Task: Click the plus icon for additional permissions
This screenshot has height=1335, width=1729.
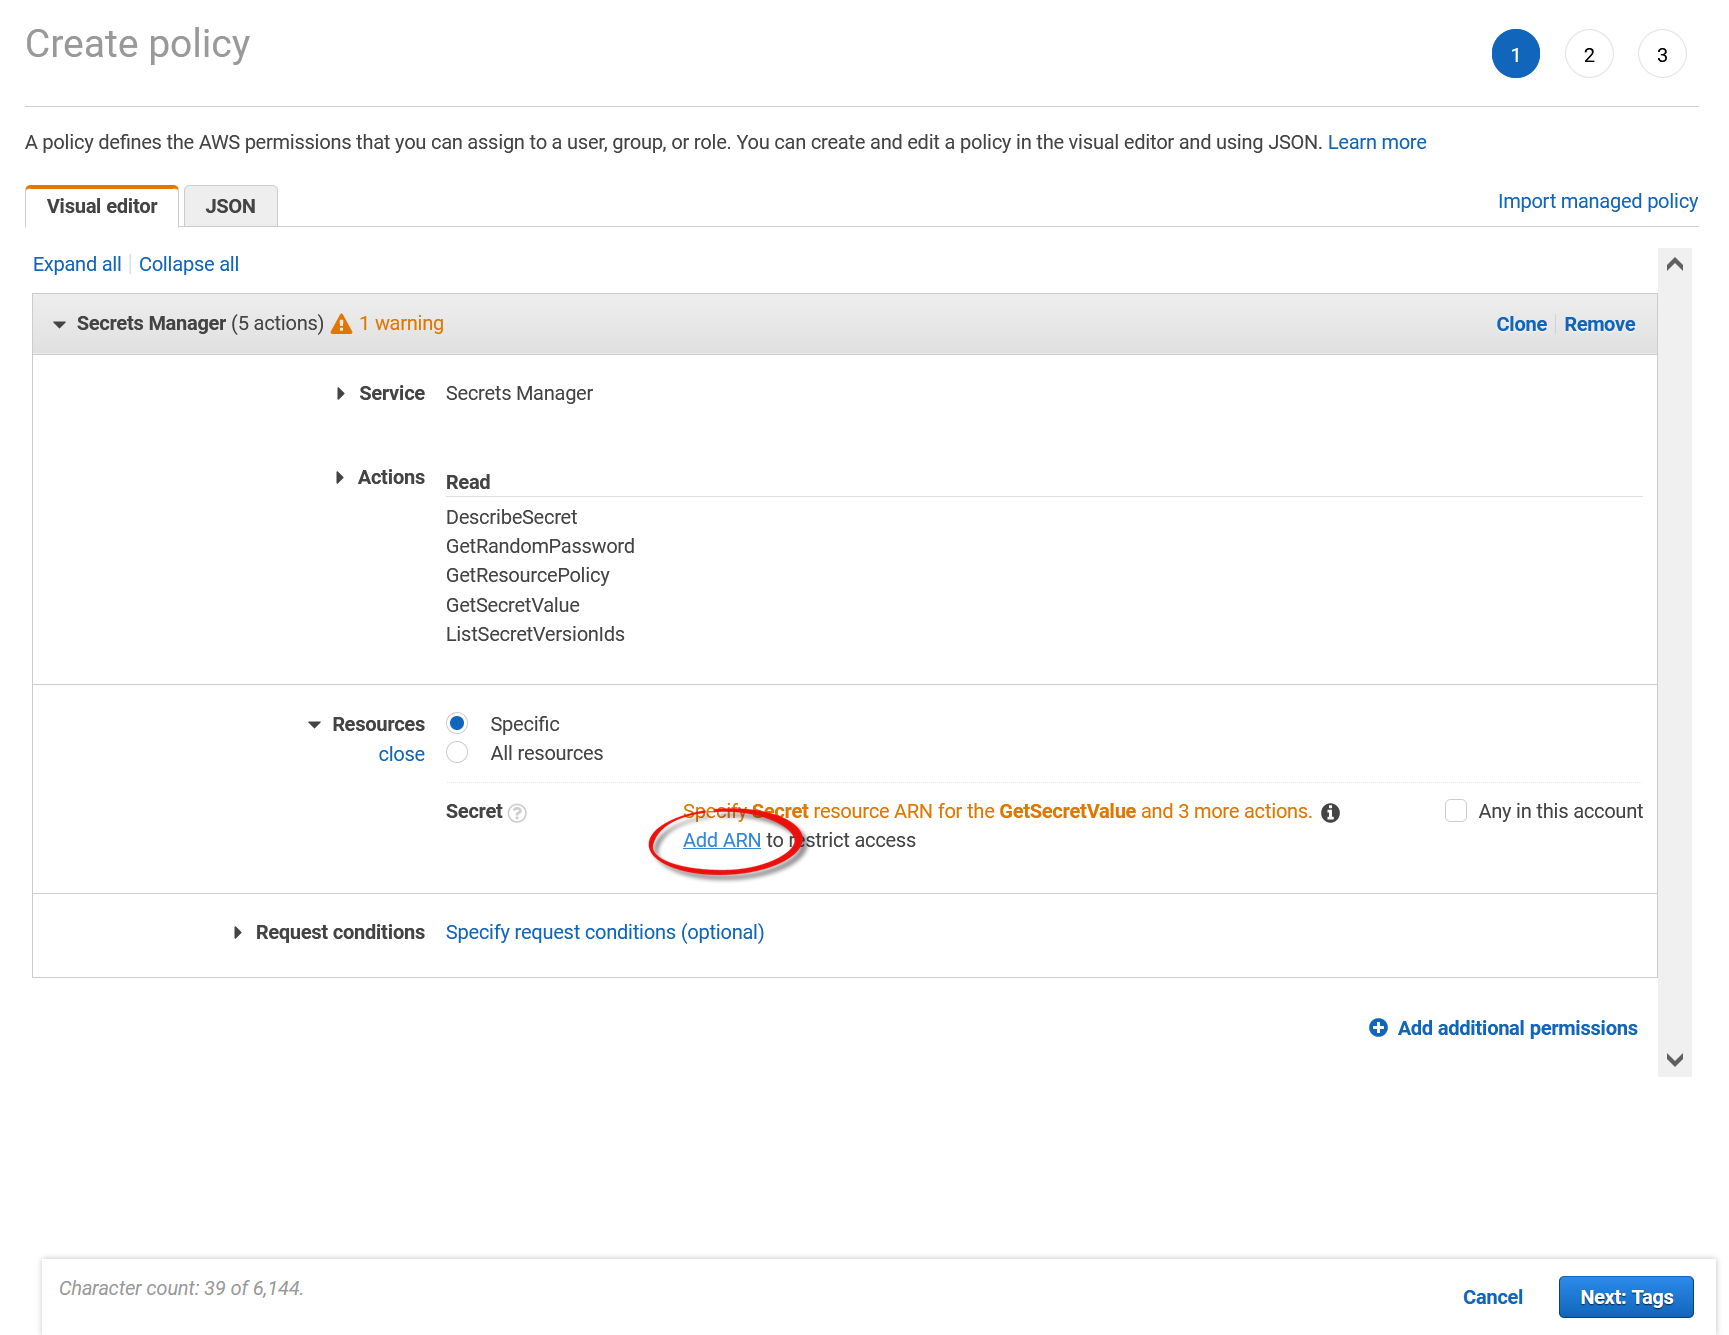Action: click(x=1378, y=1028)
